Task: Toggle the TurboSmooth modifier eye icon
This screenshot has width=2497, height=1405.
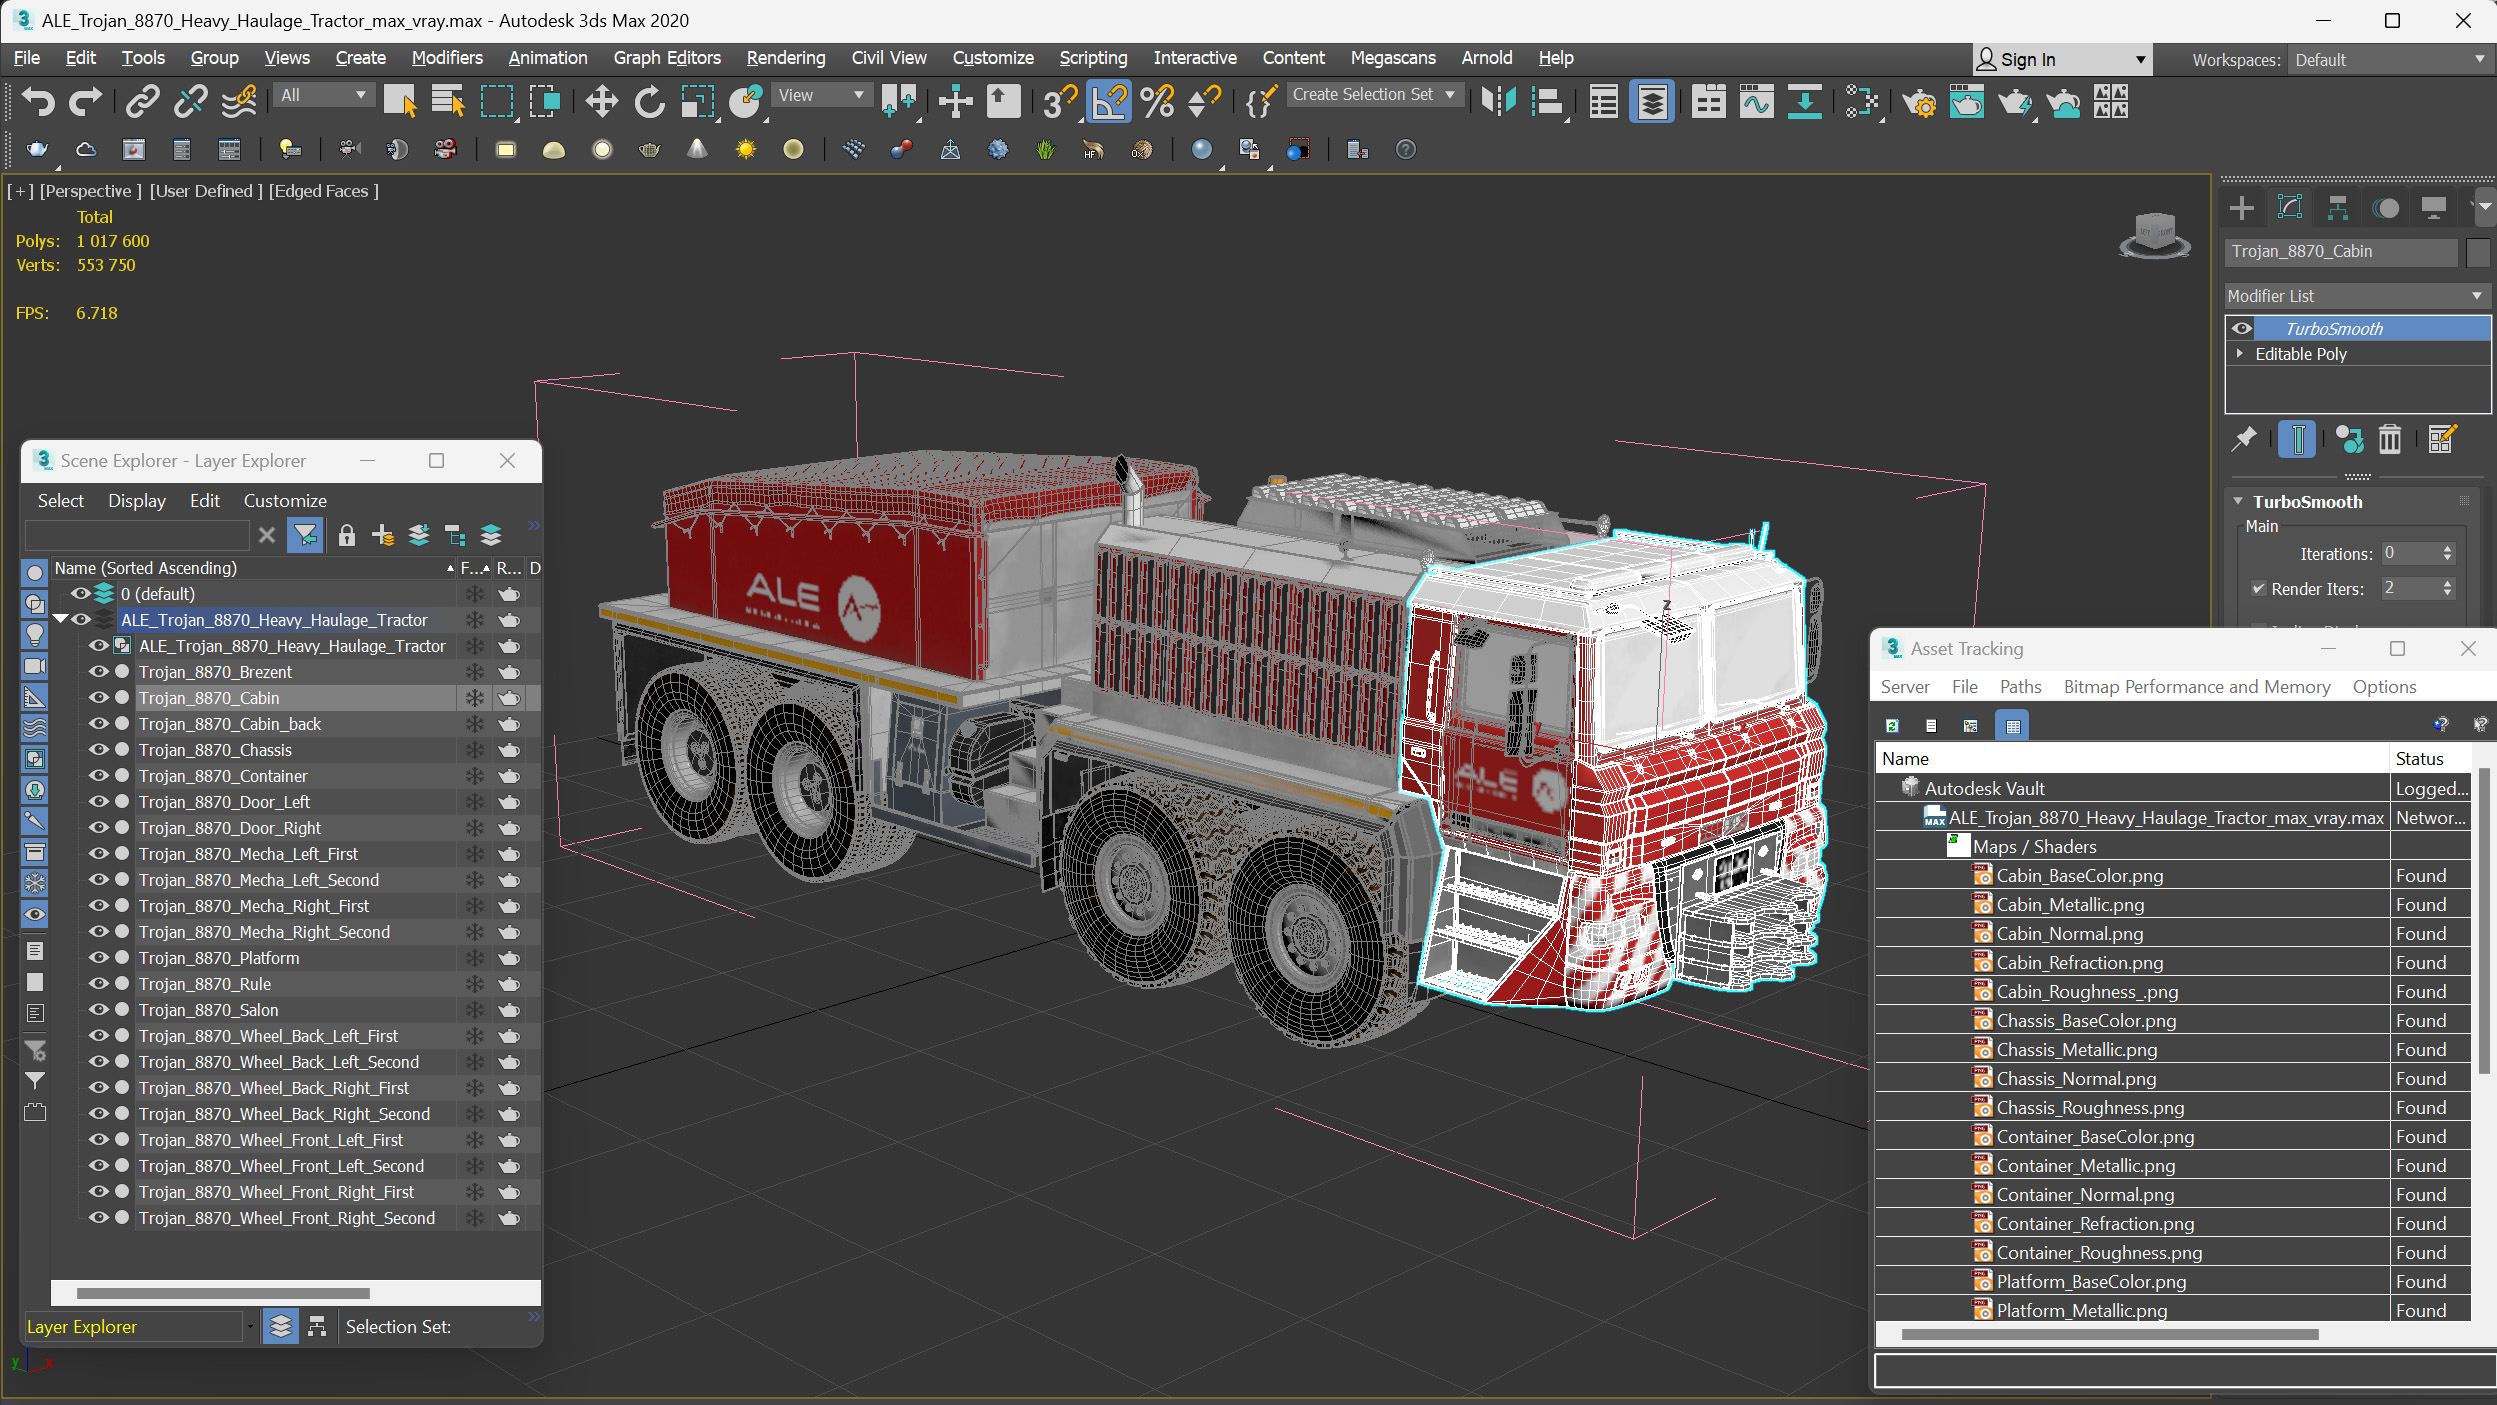Action: pyautogui.click(x=2242, y=328)
